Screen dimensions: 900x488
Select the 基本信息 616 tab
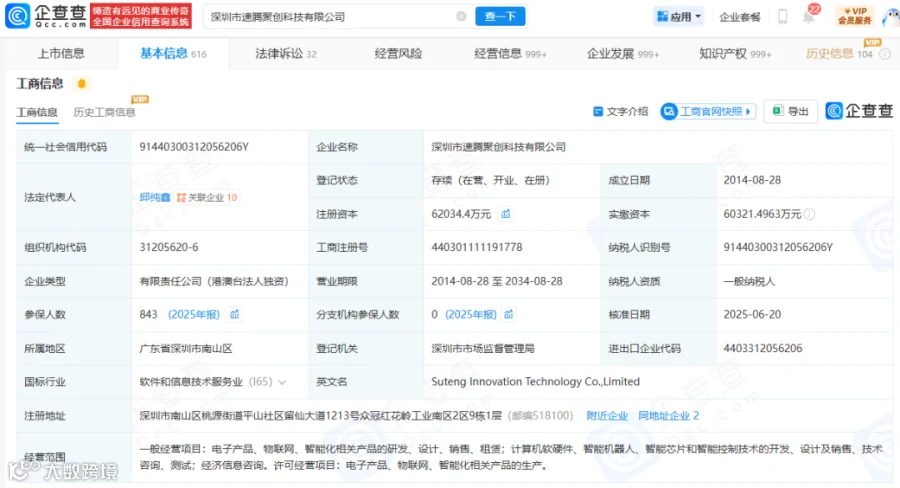tap(173, 54)
